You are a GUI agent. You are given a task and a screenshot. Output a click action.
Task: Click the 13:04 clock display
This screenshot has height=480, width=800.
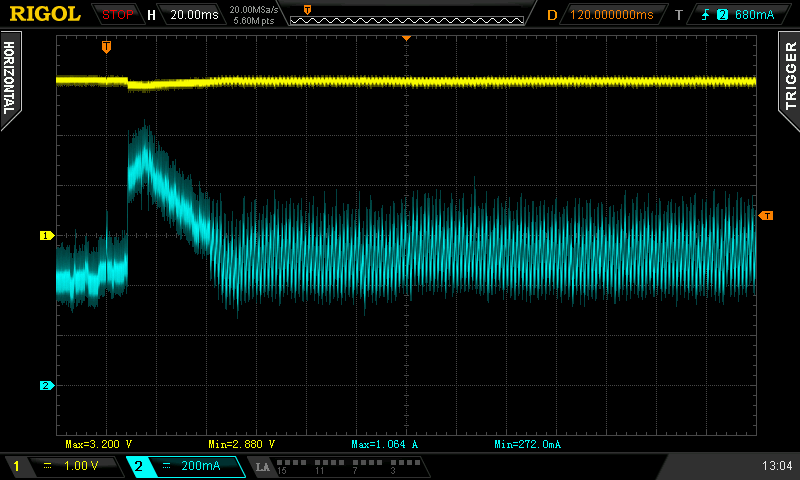tap(777, 466)
